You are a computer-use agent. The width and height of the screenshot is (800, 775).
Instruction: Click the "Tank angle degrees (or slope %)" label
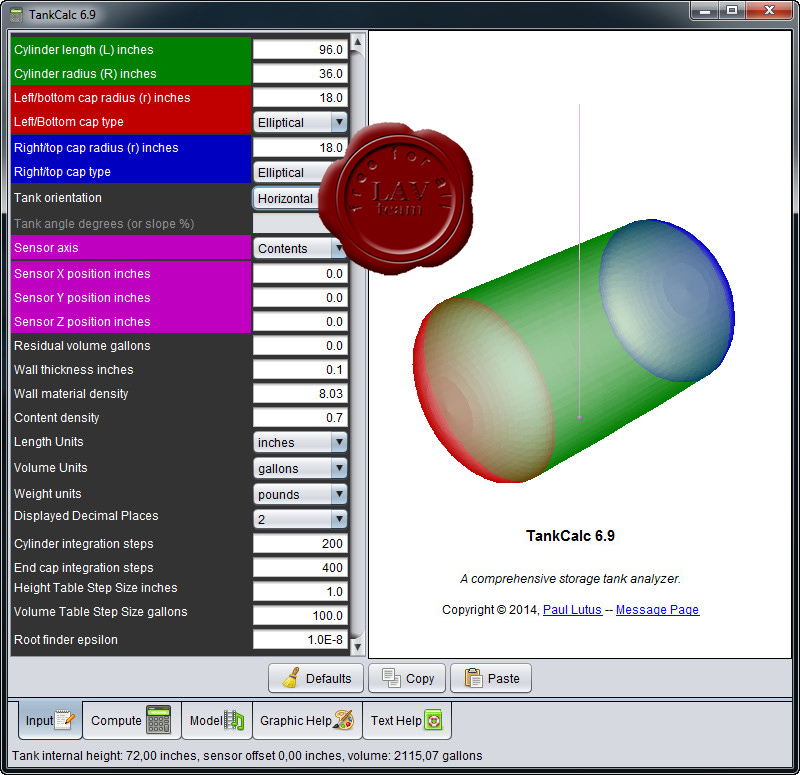point(104,223)
